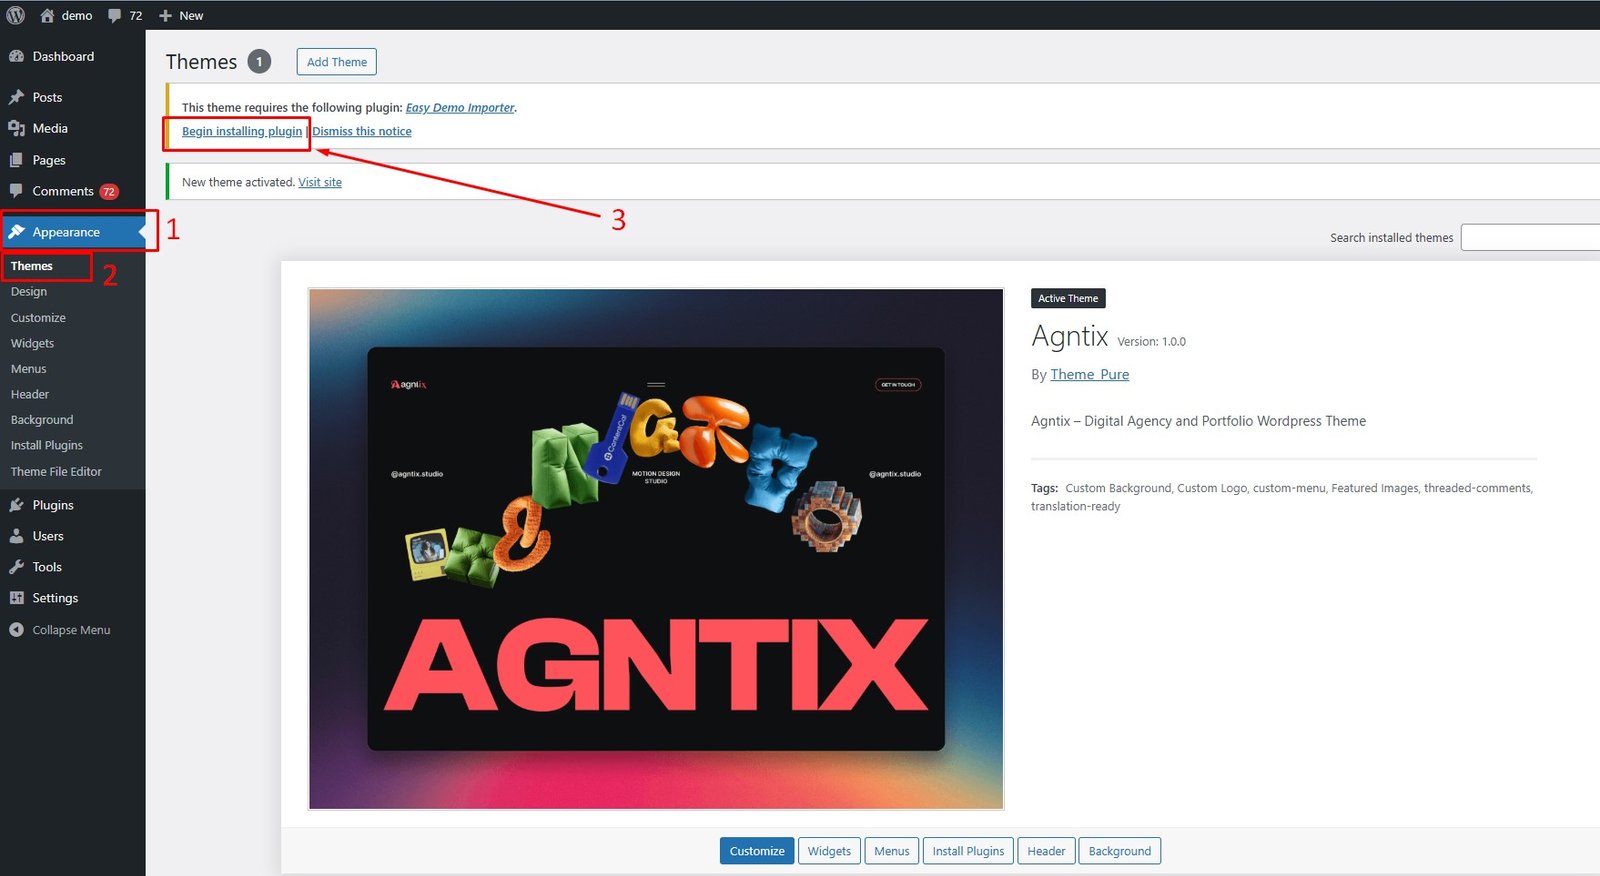Open Menus in the Appearance submenu

point(29,369)
